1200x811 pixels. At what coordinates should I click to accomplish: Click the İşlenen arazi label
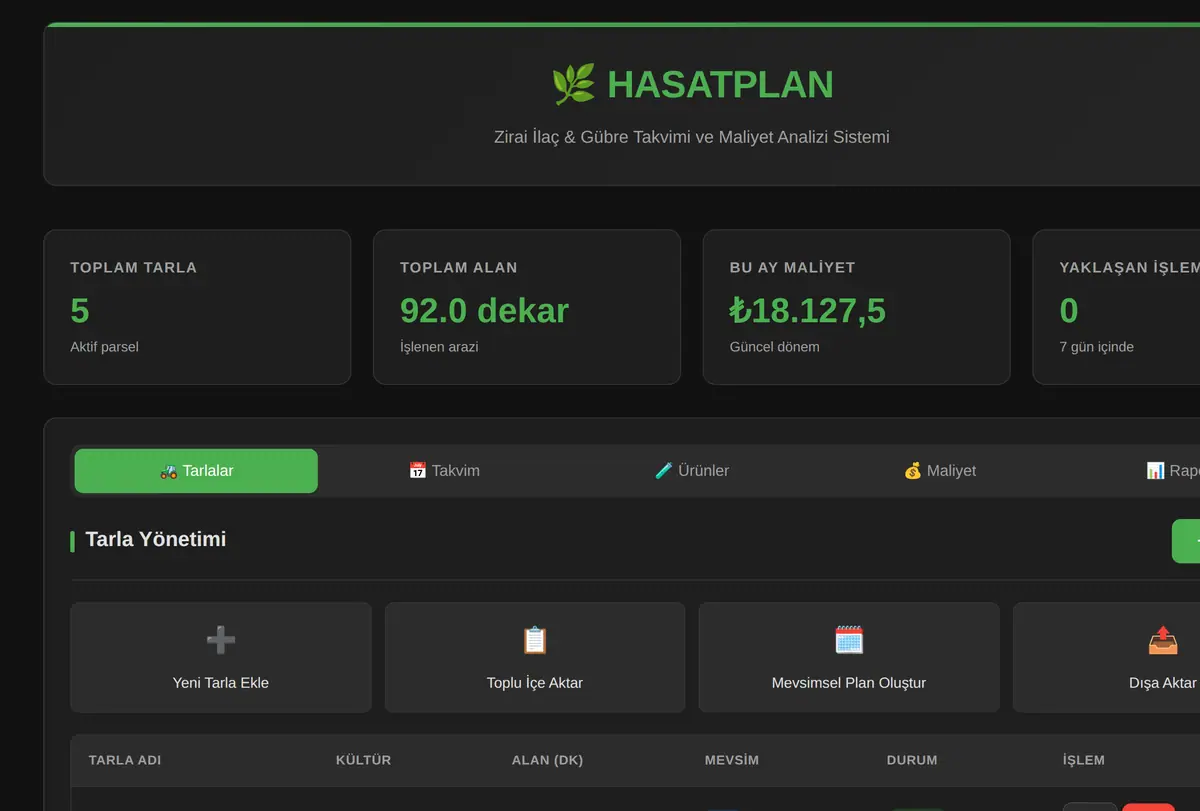tap(439, 347)
